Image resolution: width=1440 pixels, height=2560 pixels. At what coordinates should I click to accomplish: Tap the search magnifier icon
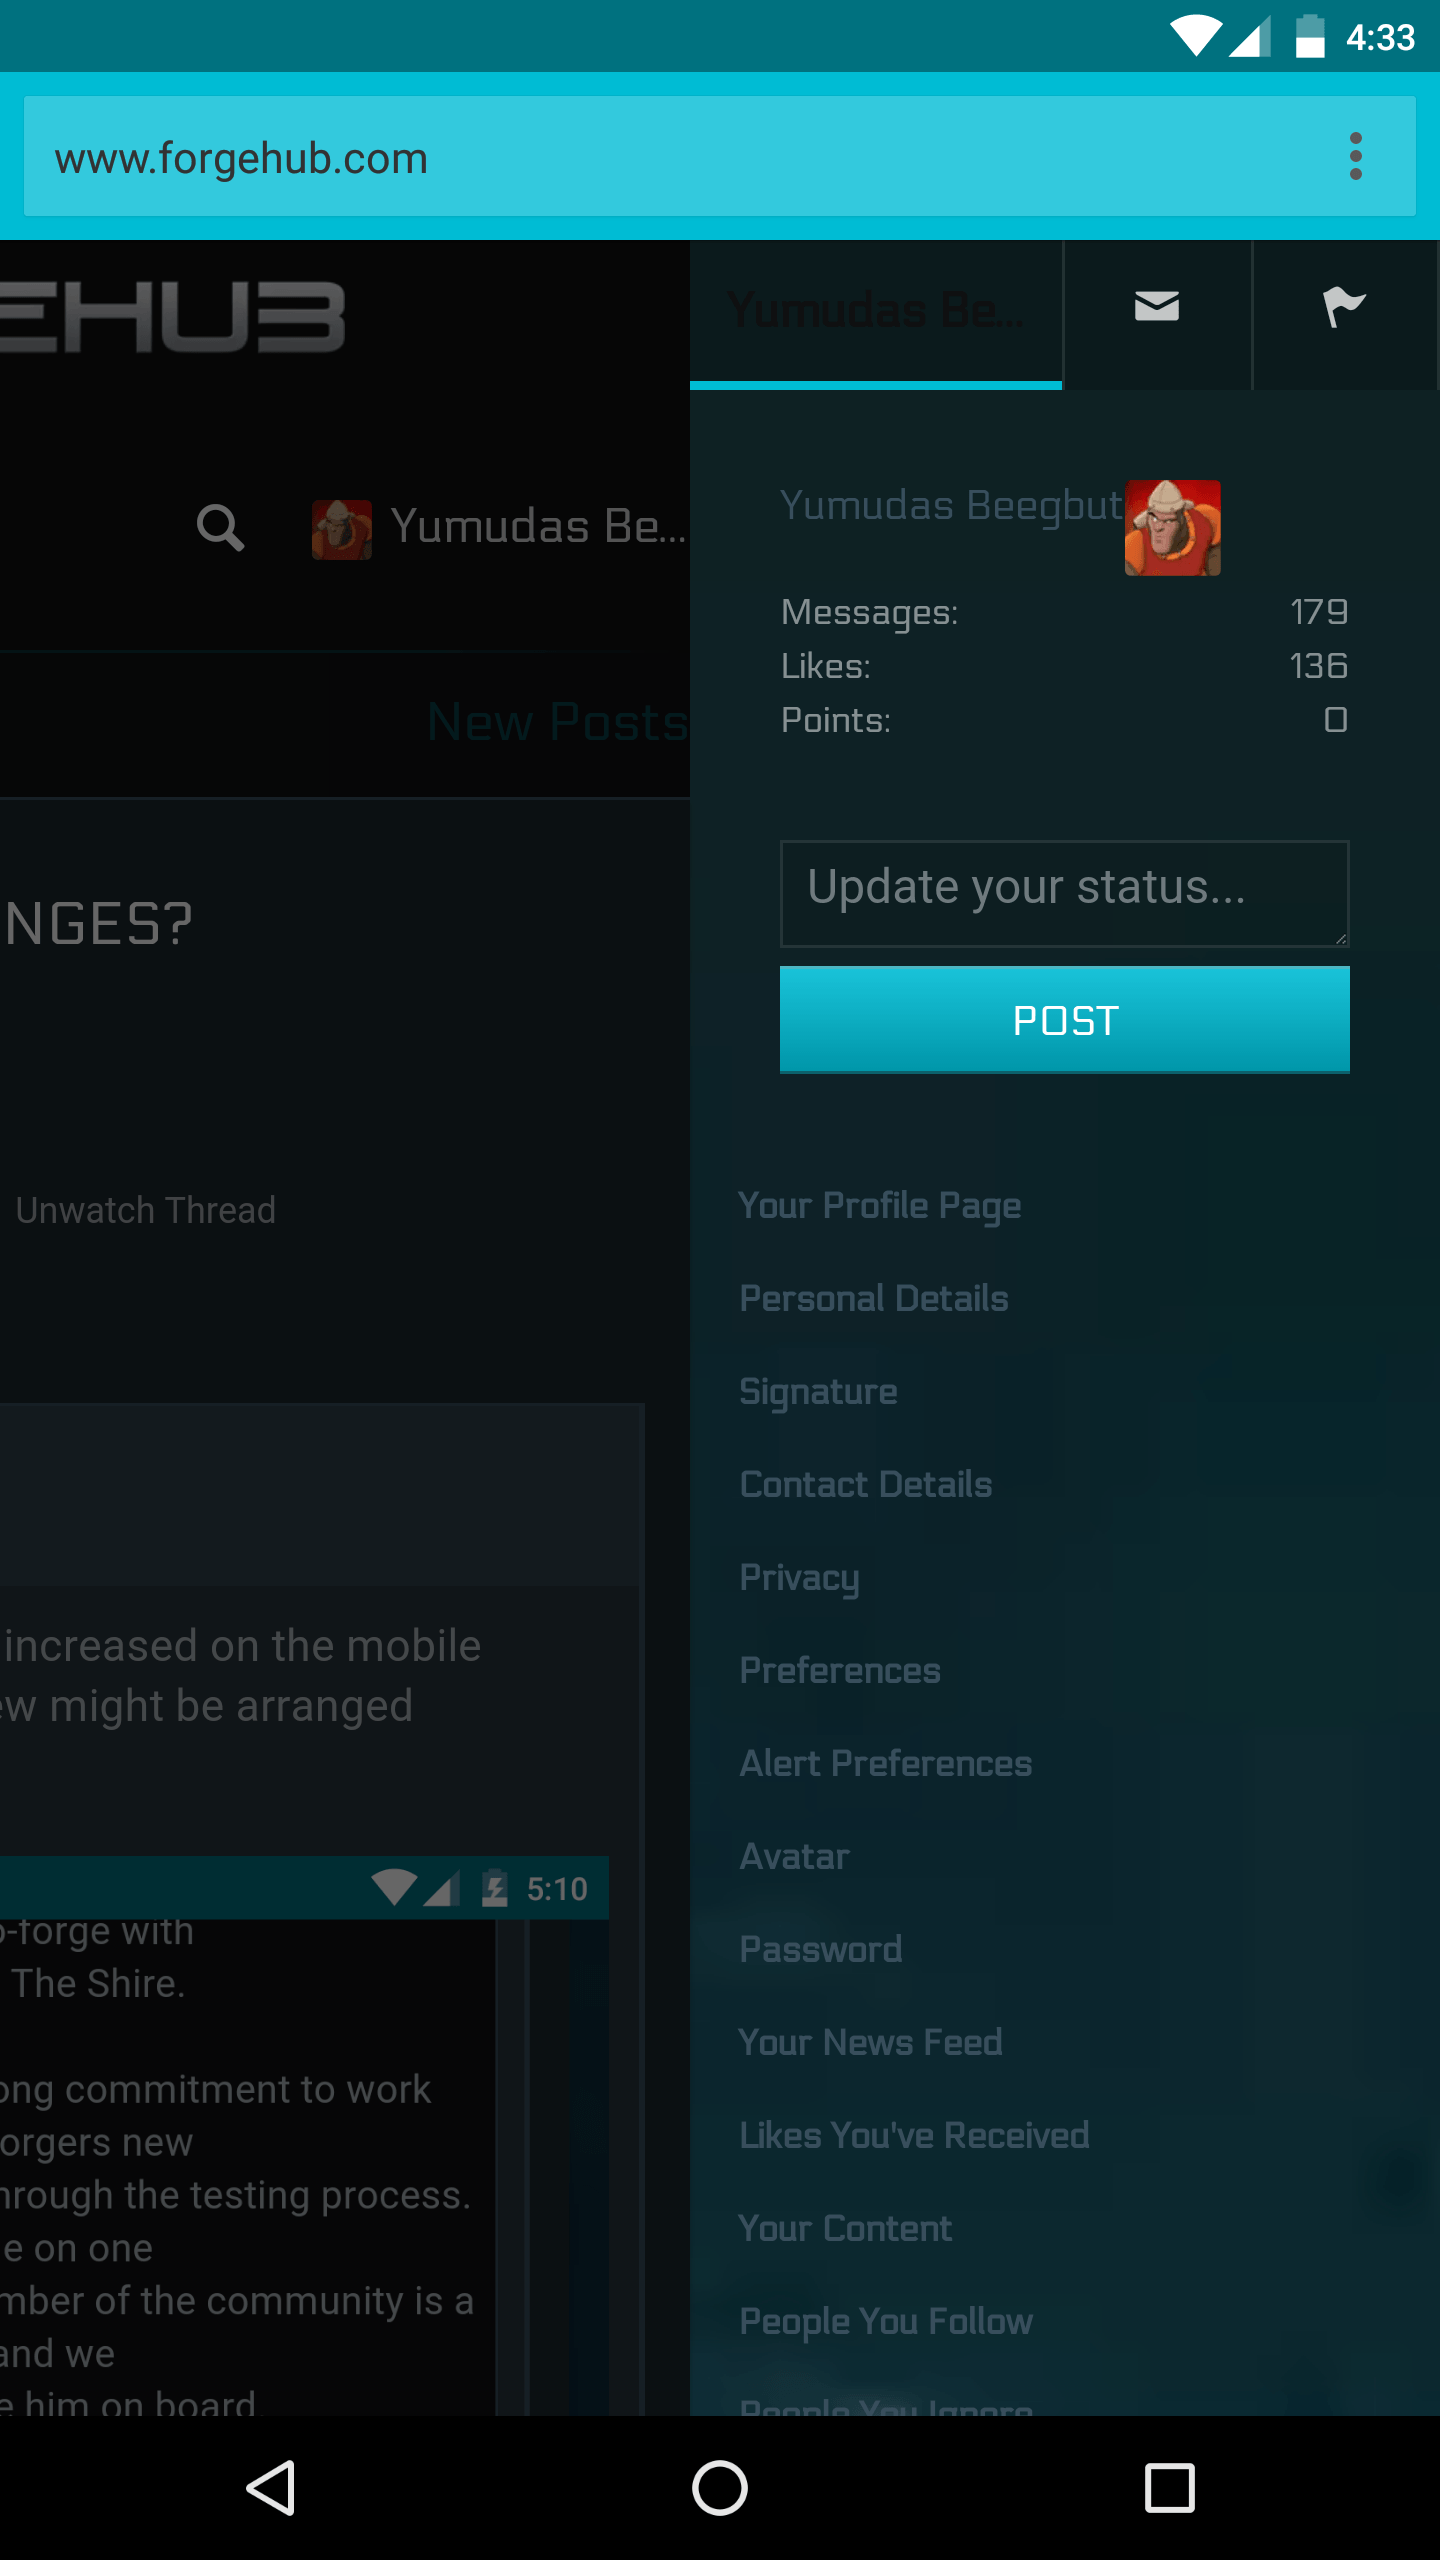pos(220,527)
